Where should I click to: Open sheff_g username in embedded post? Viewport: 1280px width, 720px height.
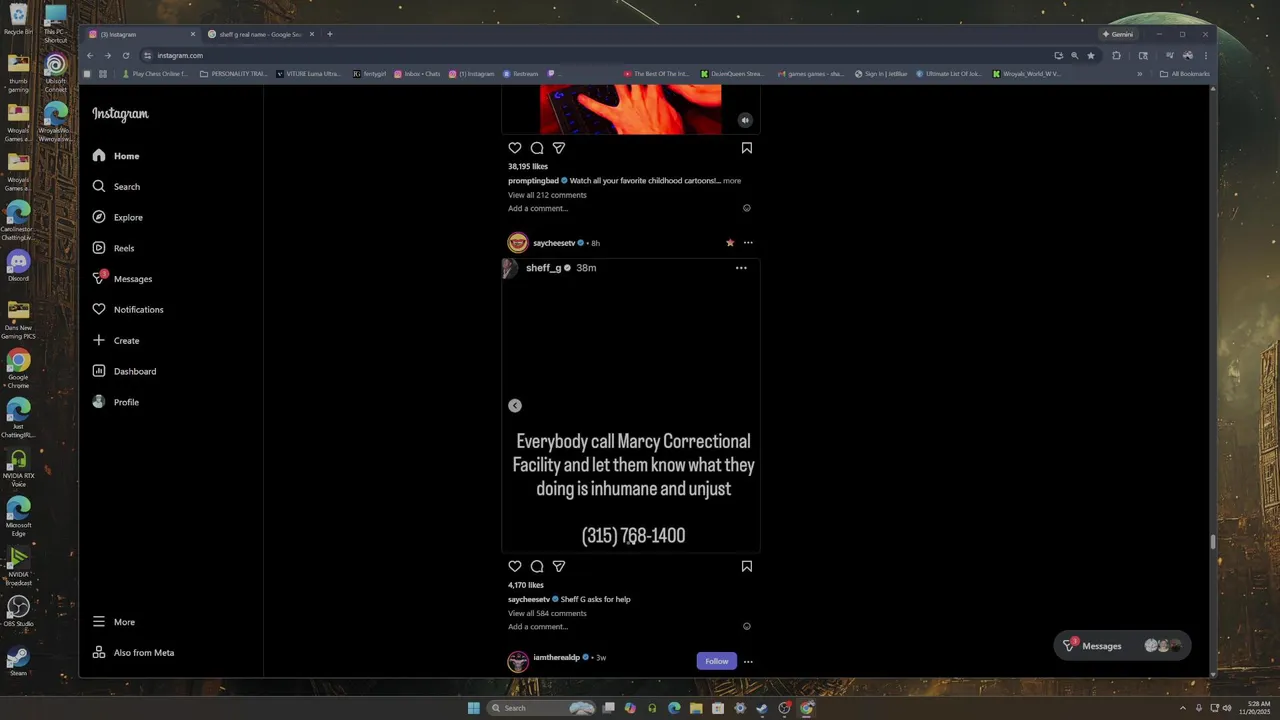click(544, 268)
